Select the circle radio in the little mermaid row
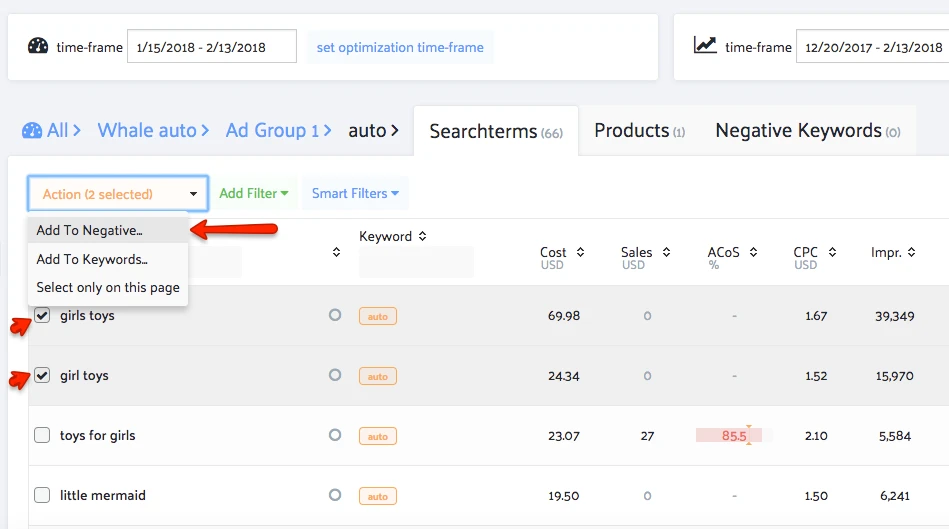The width and height of the screenshot is (949, 529). pyautogui.click(x=335, y=494)
